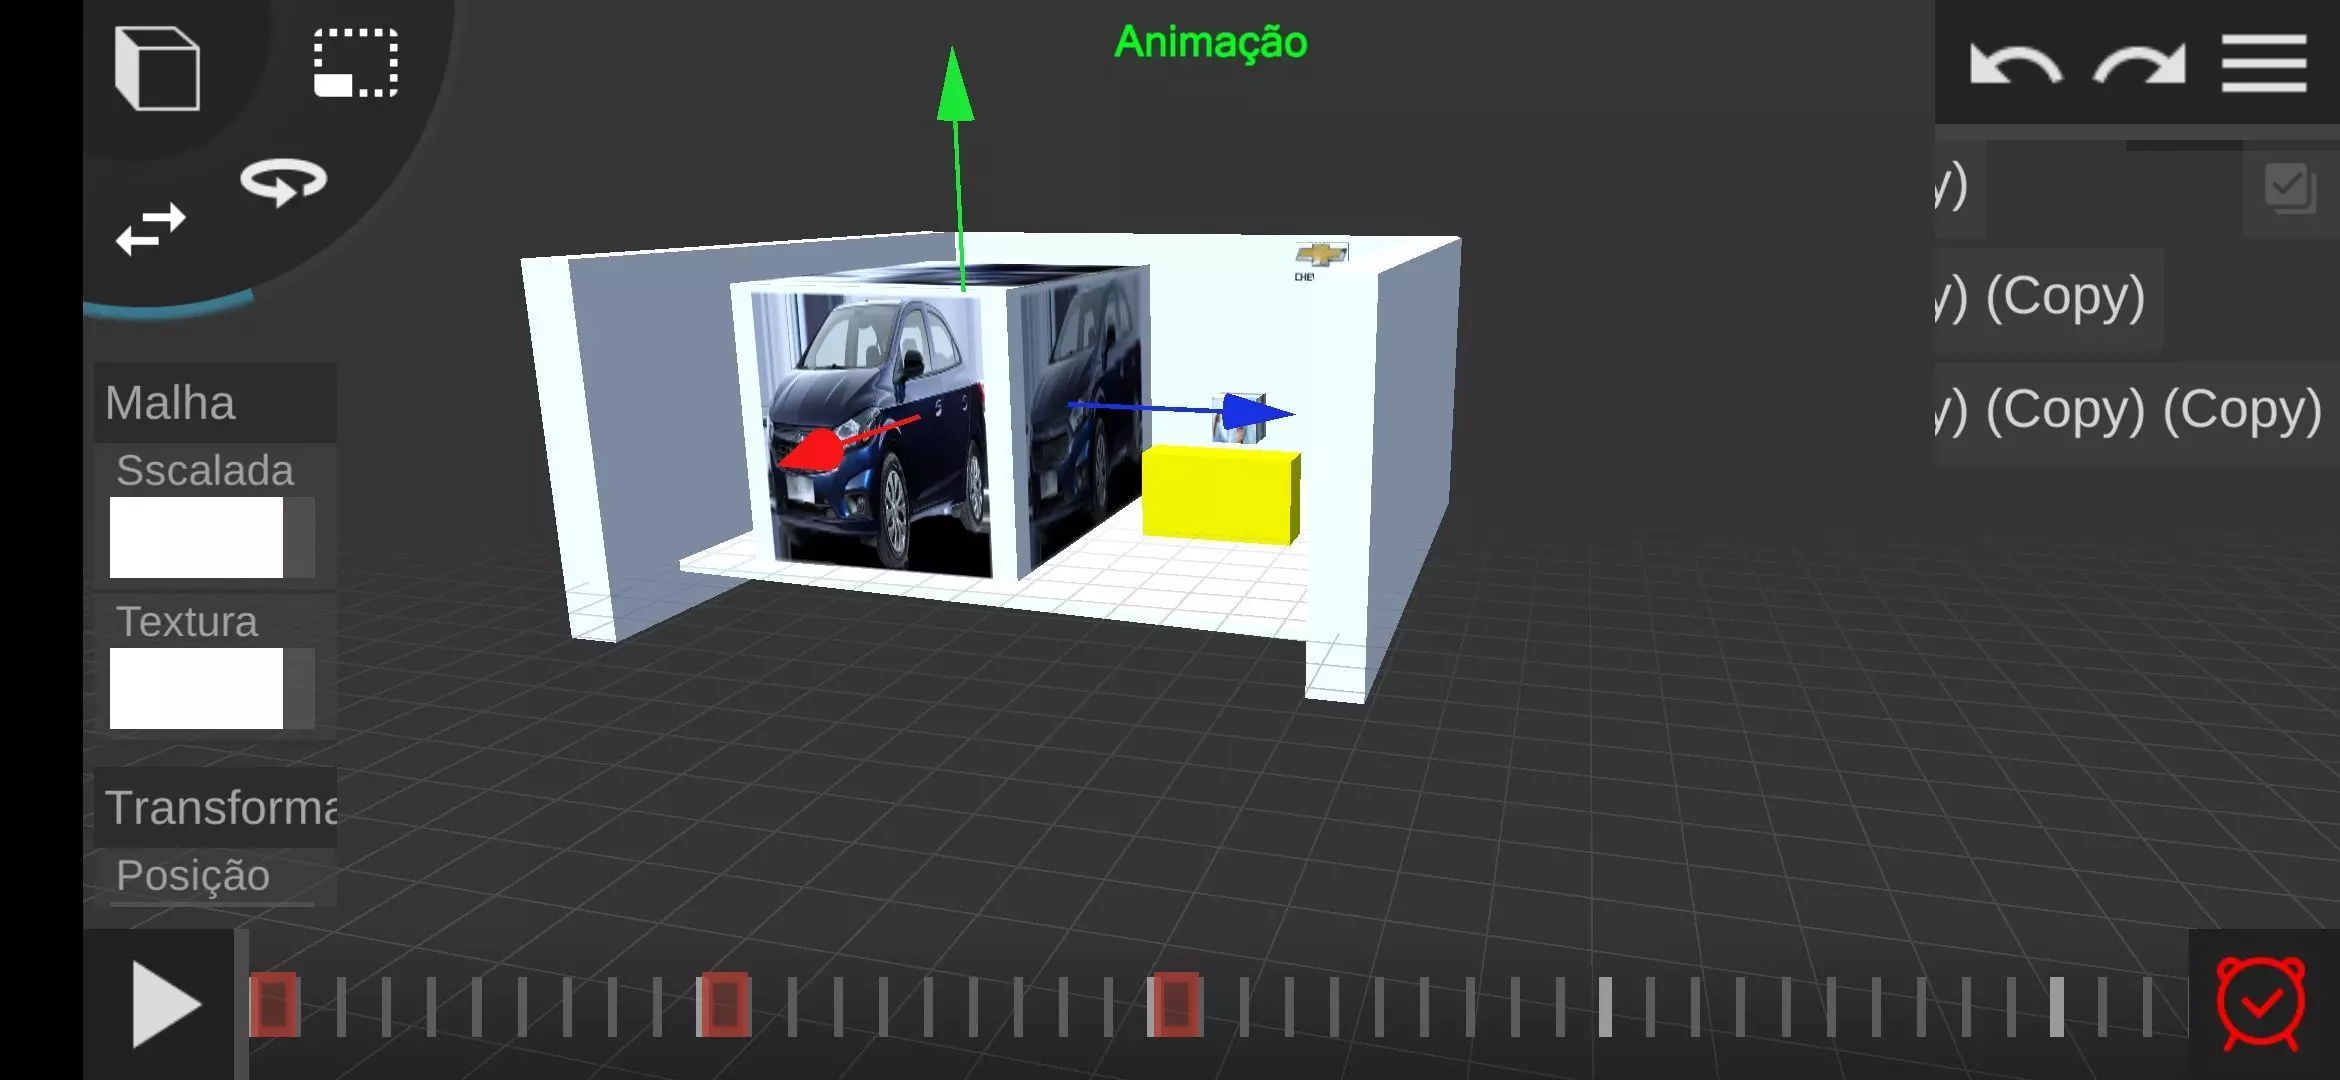Open the cube object mode icon

click(157, 68)
